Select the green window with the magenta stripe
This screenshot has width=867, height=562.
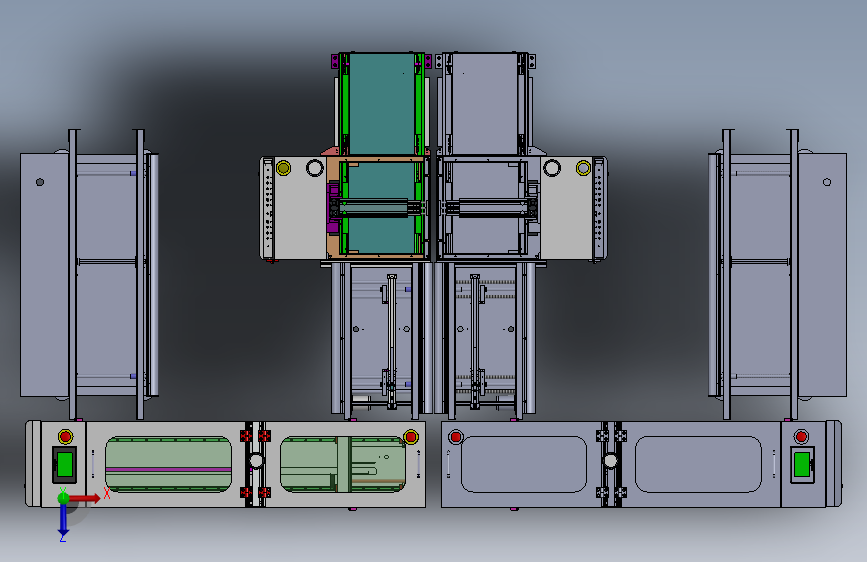click(168, 464)
